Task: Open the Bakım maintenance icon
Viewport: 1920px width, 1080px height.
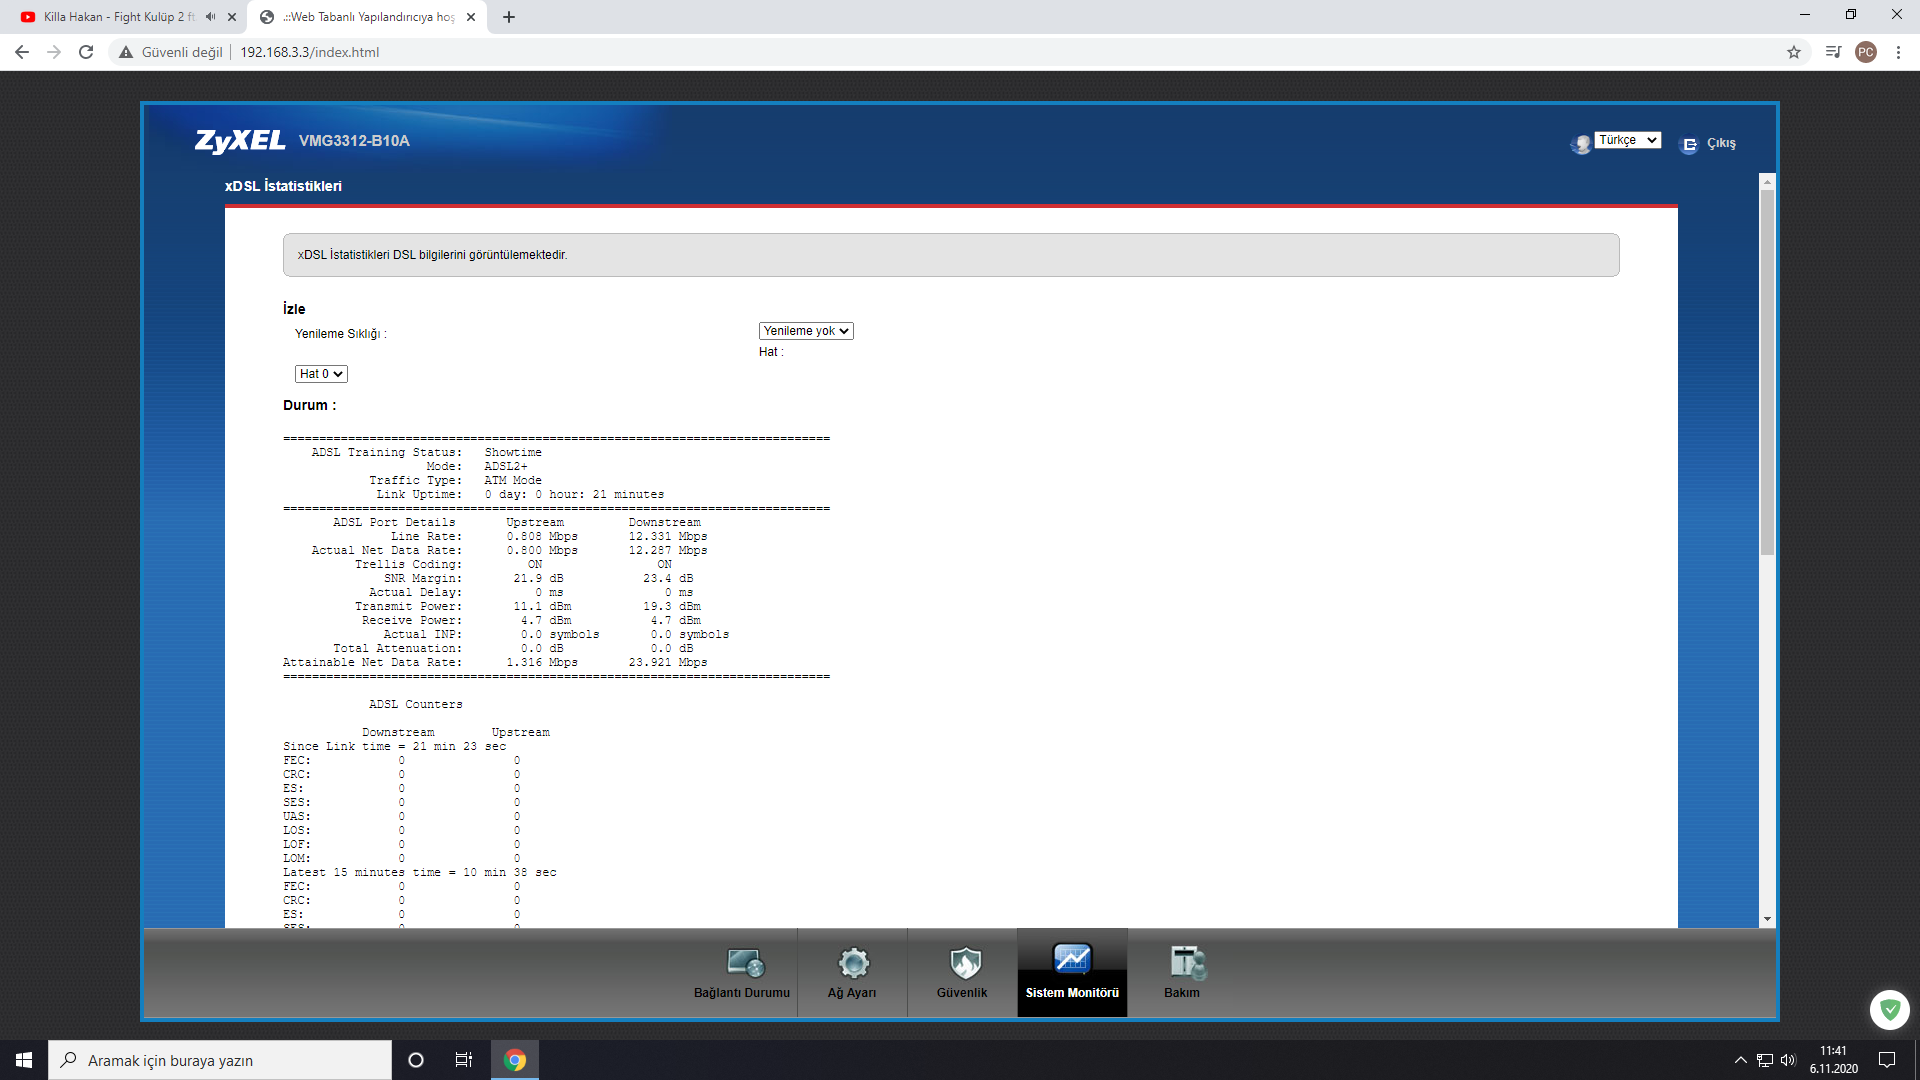Action: 1184,963
